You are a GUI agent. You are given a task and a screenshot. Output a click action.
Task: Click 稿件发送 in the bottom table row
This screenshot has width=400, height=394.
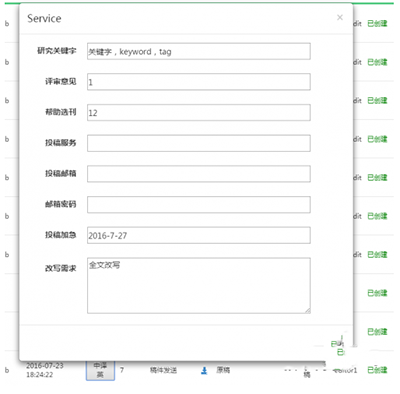[x=163, y=370]
